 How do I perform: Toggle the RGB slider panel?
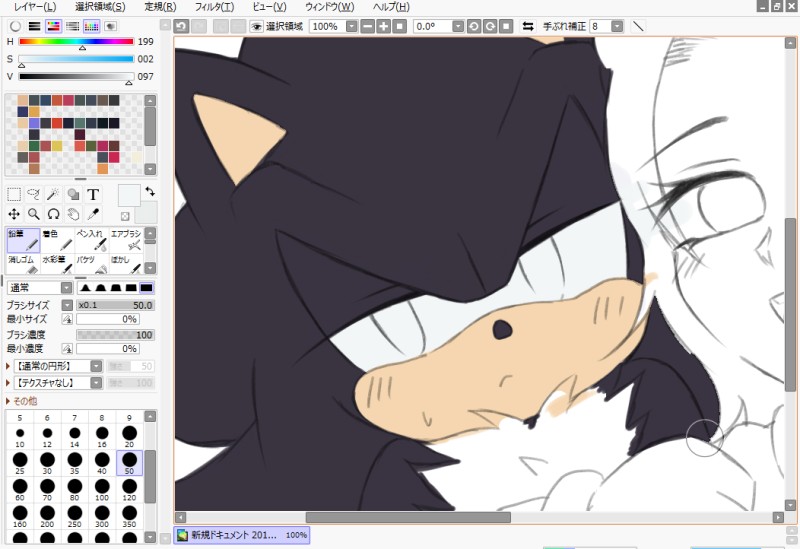click(34, 26)
